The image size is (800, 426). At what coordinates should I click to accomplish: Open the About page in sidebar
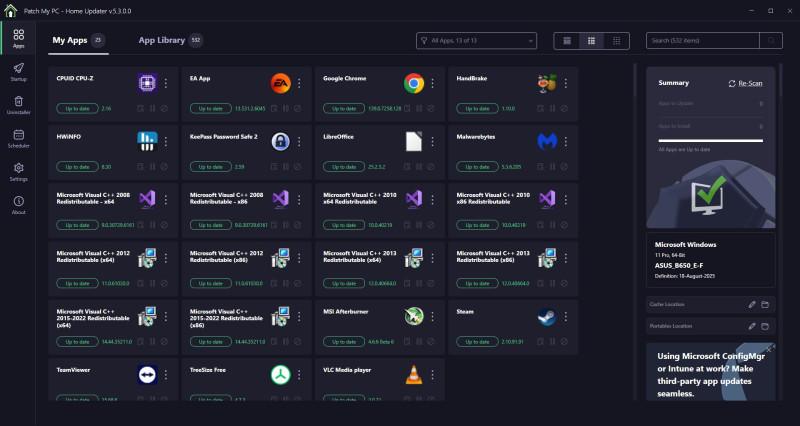tap(18, 205)
